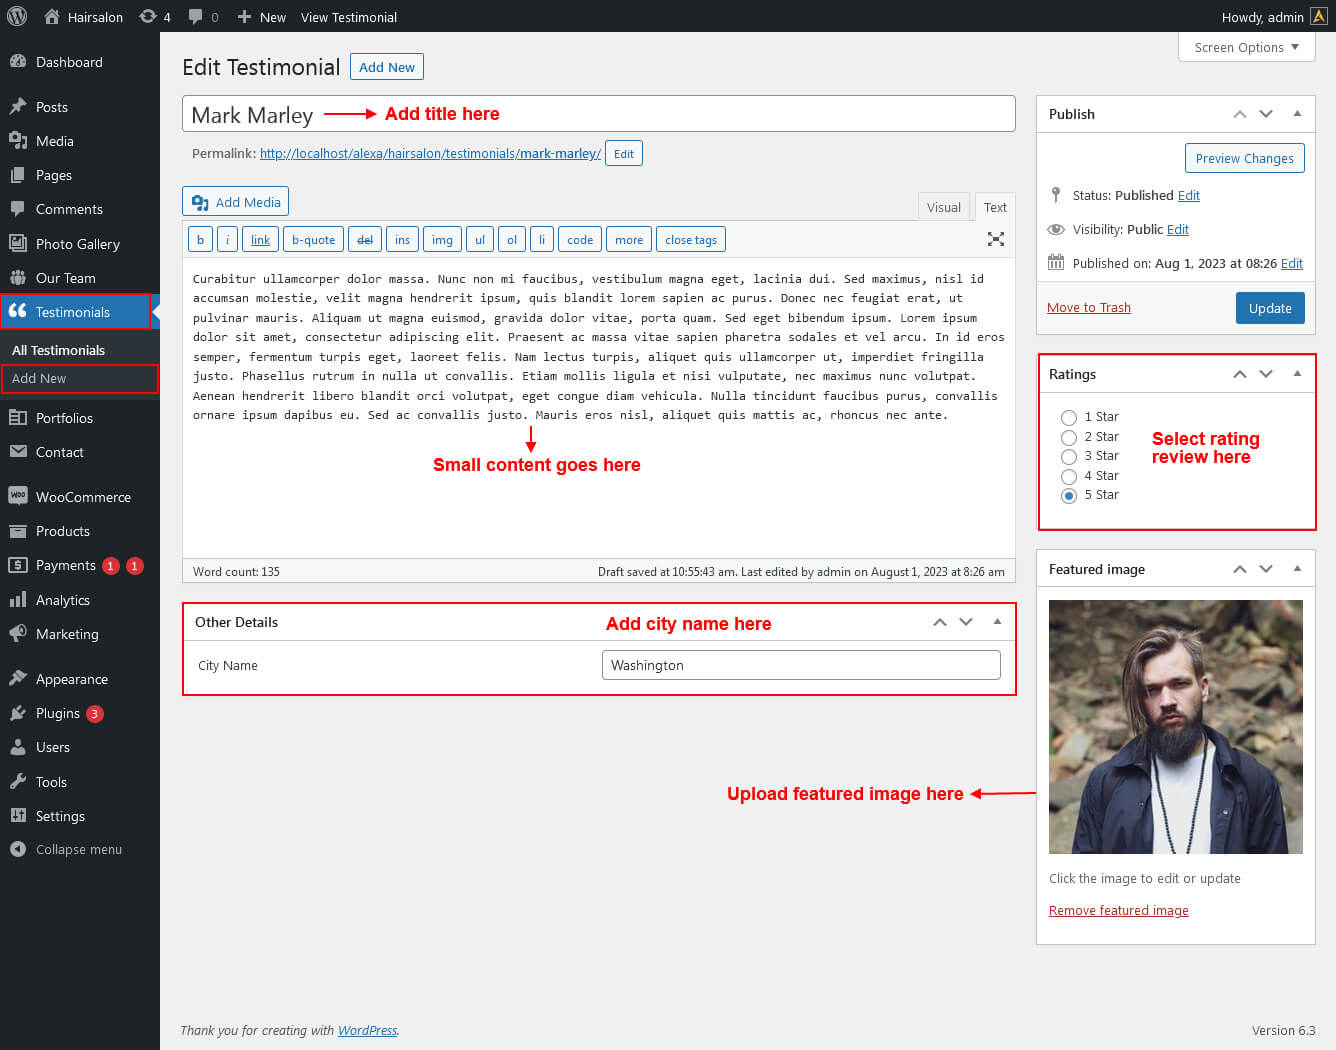Screen dimensions: 1336x1050
Task: Move Publish panel down
Action: (x=1266, y=114)
